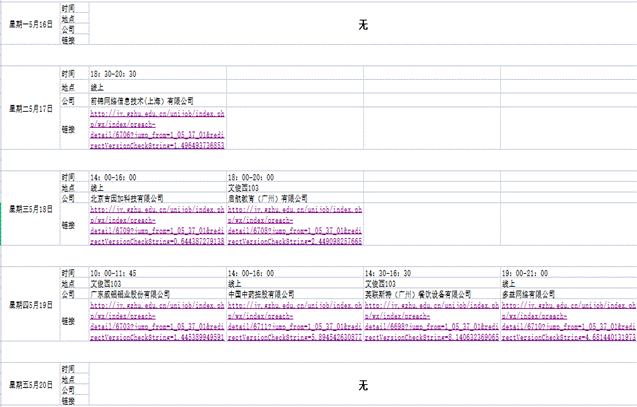Select the 星期四5月19日 date cell

click(30, 307)
